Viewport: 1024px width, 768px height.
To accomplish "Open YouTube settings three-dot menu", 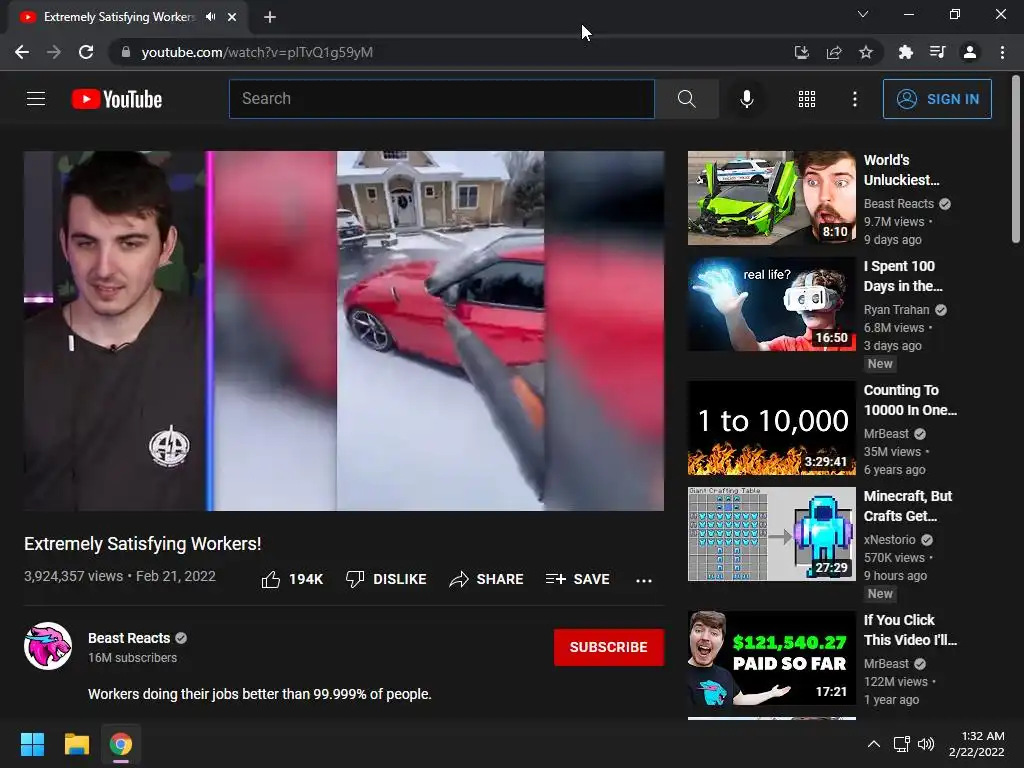I will [x=855, y=99].
